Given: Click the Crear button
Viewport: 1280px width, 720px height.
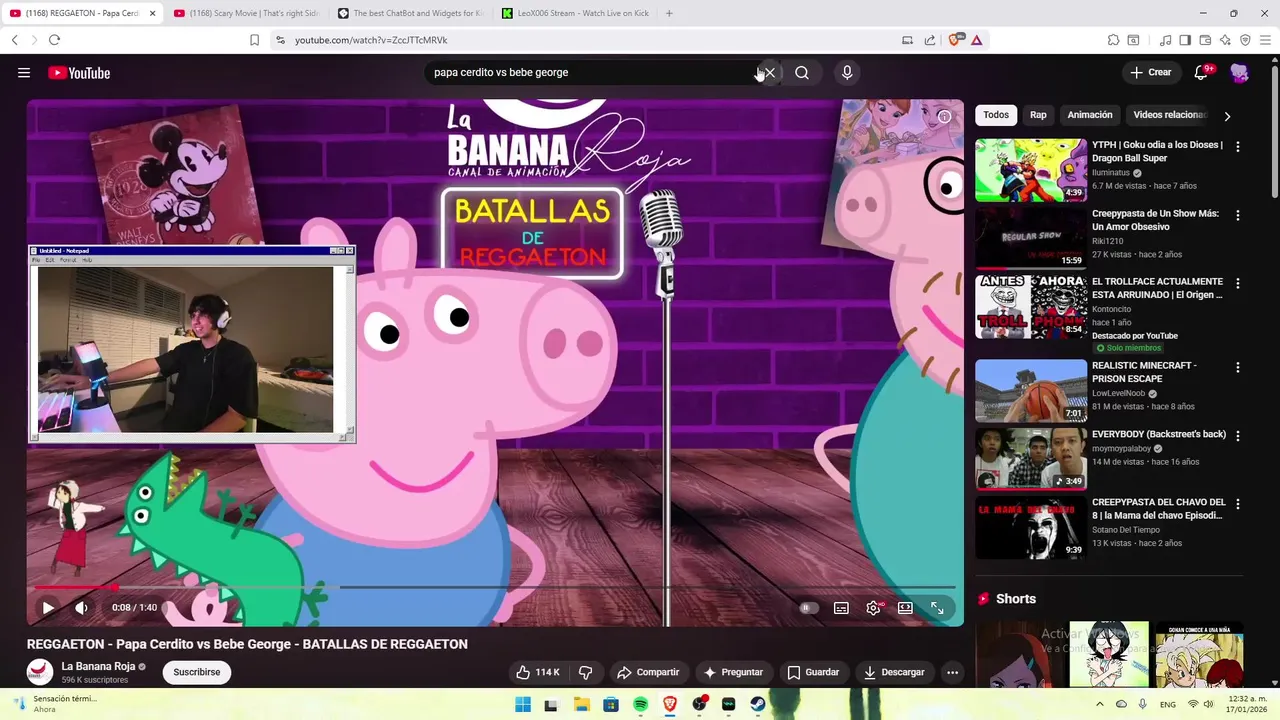Looking at the screenshot, I should pyautogui.click(x=1150, y=72).
